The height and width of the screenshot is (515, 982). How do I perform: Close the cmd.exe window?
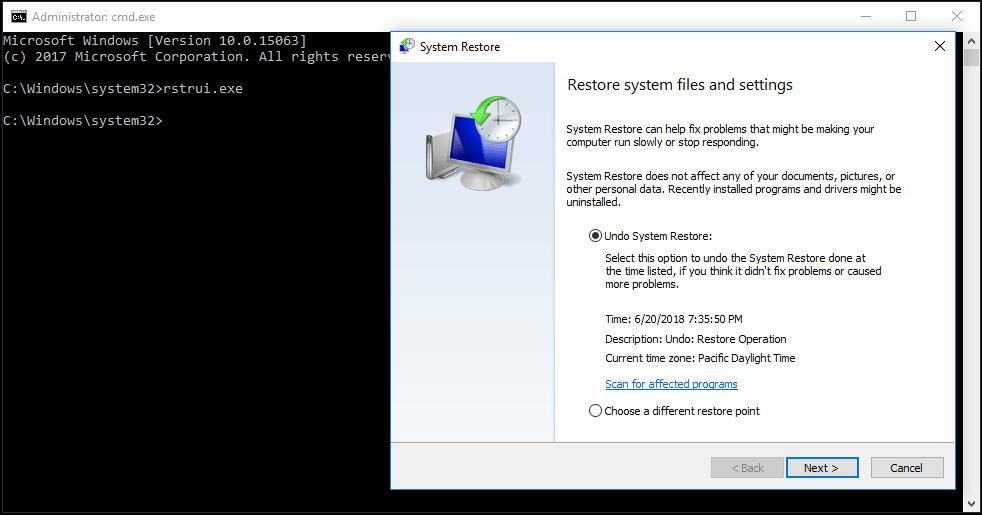pyautogui.click(x=957, y=17)
